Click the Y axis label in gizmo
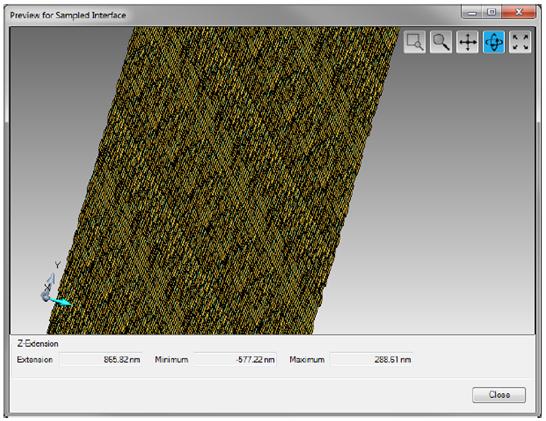Screen dimensions: 546x421 coord(57,265)
